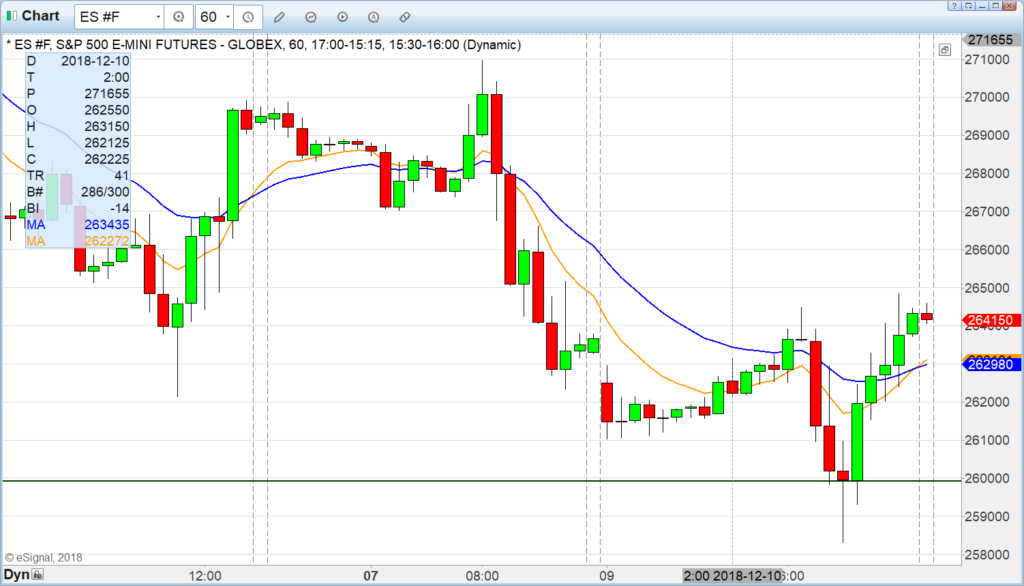Click the close value 262225
Viewport: 1024px width, 586px height.
coord(106,159)
